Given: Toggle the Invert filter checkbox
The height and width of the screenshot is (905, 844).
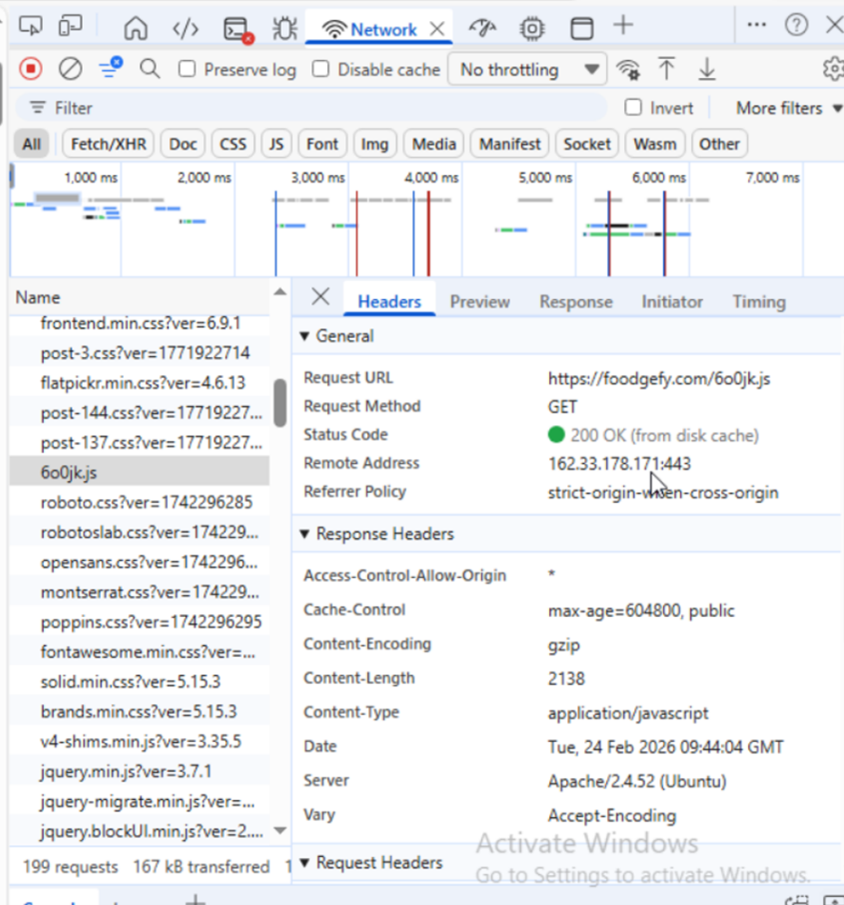Looking at the screenshot, I should point(633,108).
